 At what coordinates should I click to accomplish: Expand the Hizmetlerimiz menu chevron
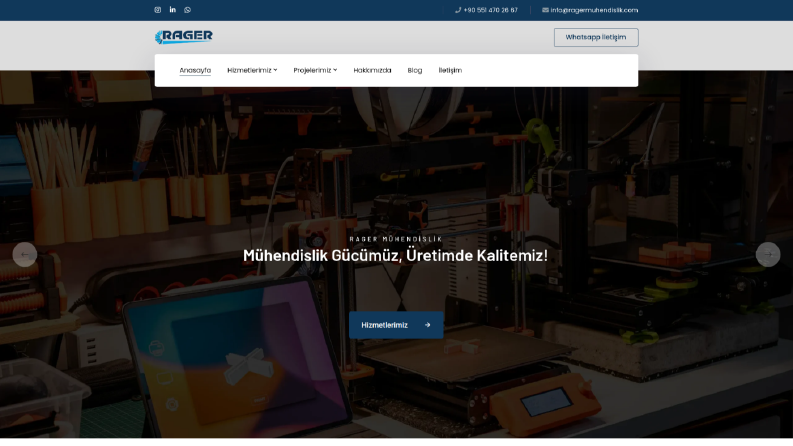[275, 70]
